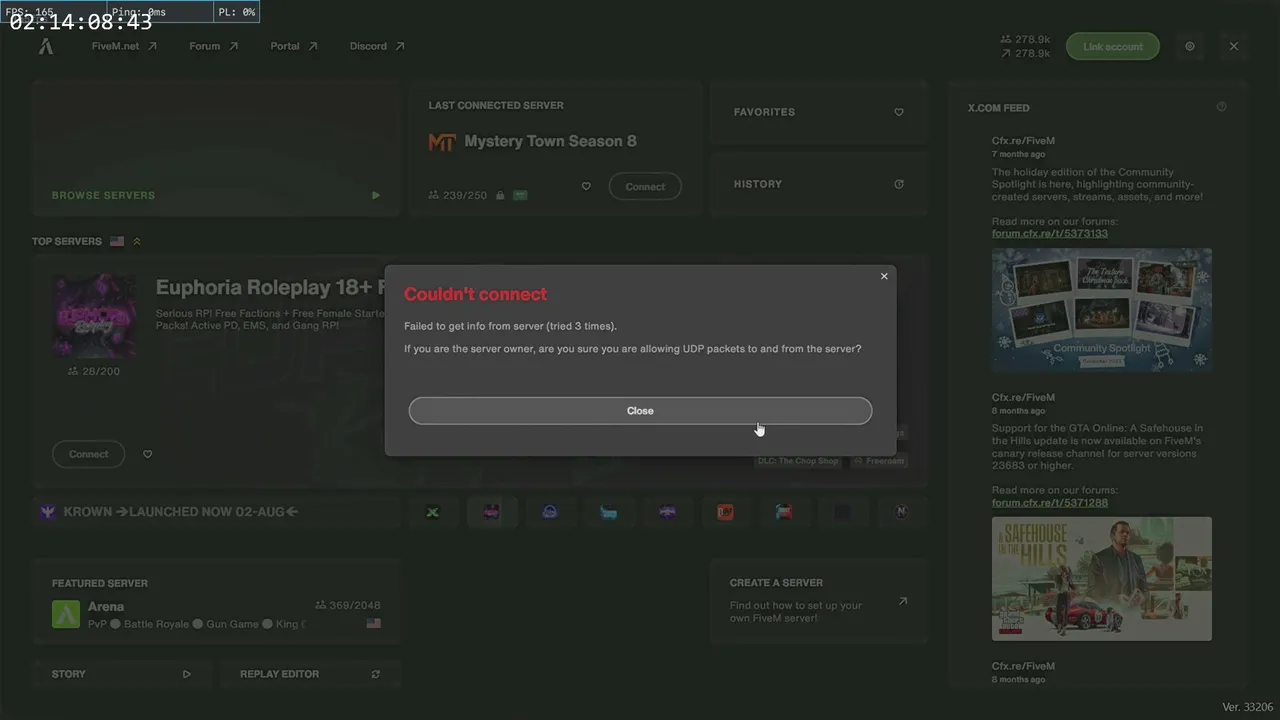
Task: Click the first Cfx.re/FiveM post author name
Action: [1023, 141]
